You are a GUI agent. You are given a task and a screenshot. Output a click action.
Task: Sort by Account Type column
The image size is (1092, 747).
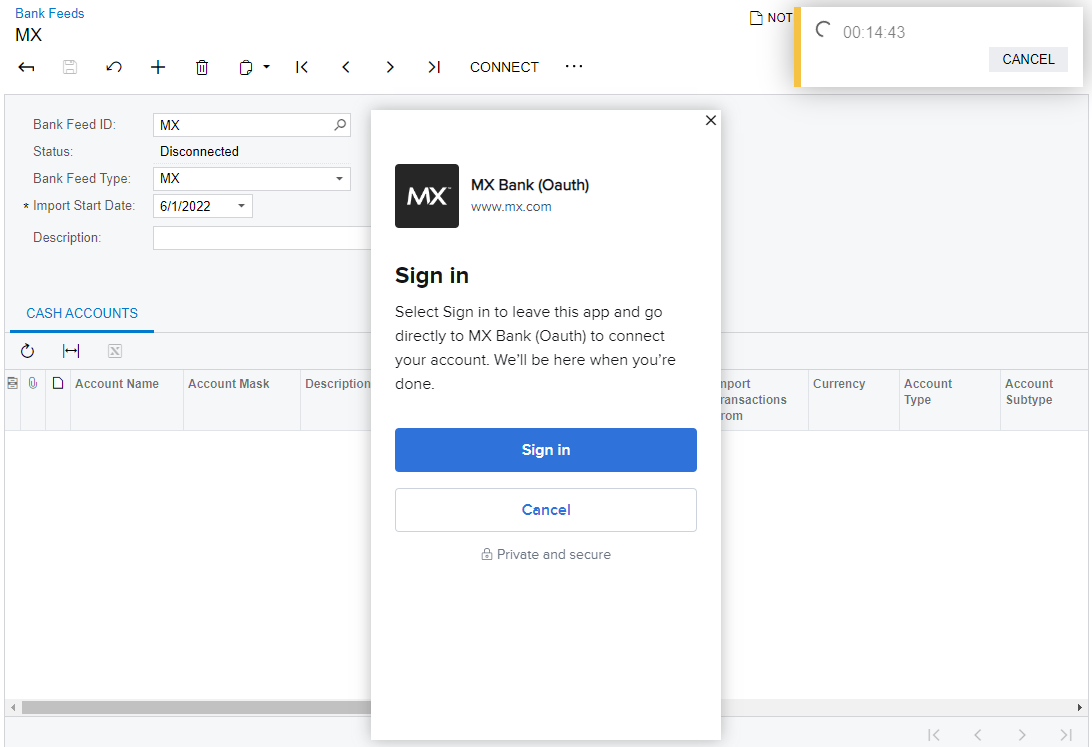(x=928, y=391)
